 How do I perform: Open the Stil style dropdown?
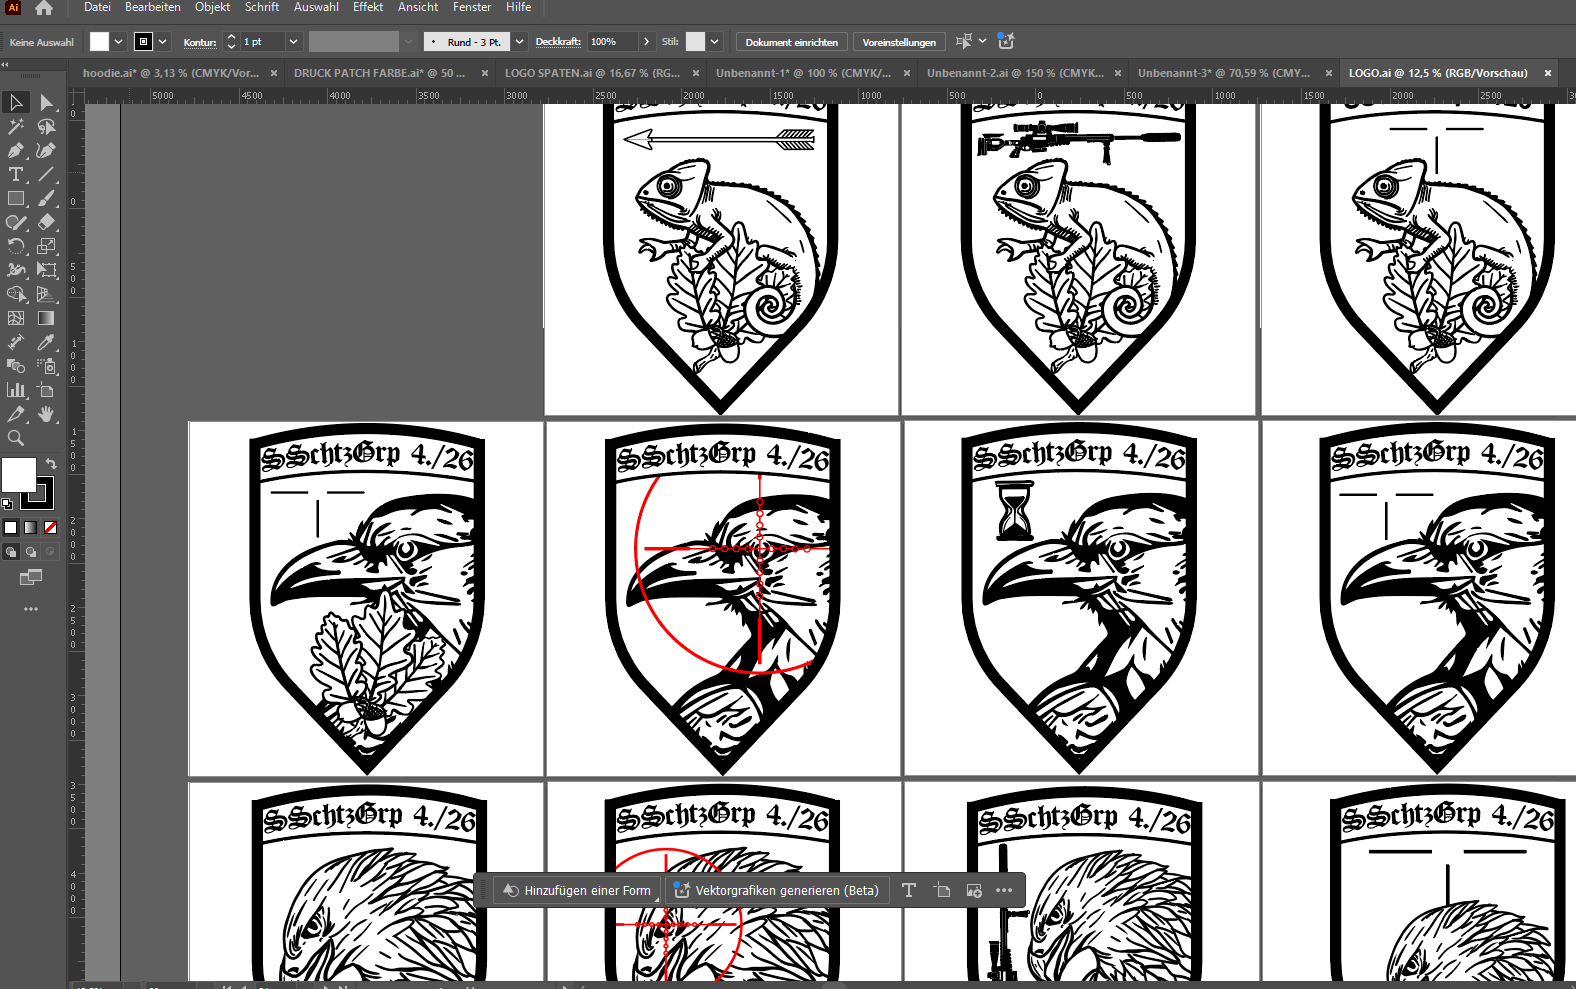point(715,42)
